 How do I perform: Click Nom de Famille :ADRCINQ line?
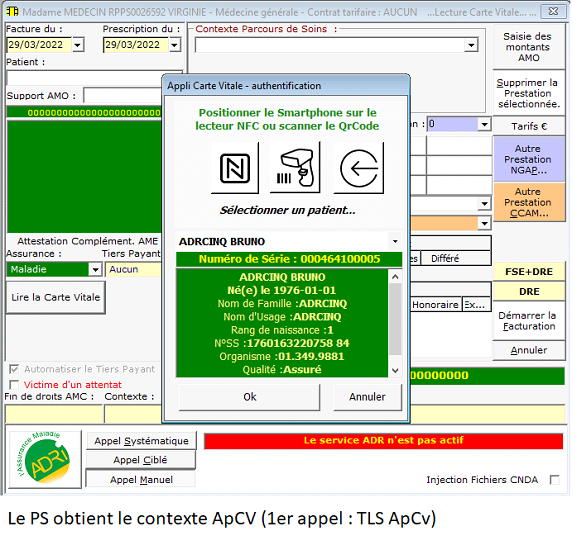click(282, 304)
